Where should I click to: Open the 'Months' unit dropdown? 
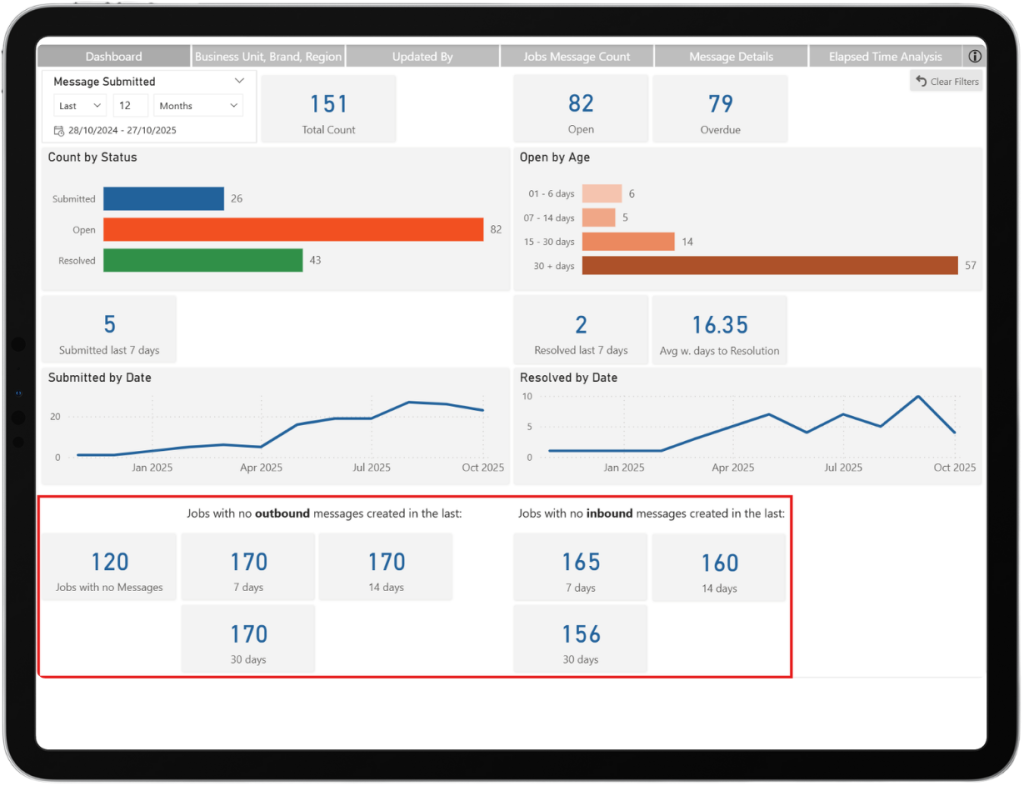[198, 106]
